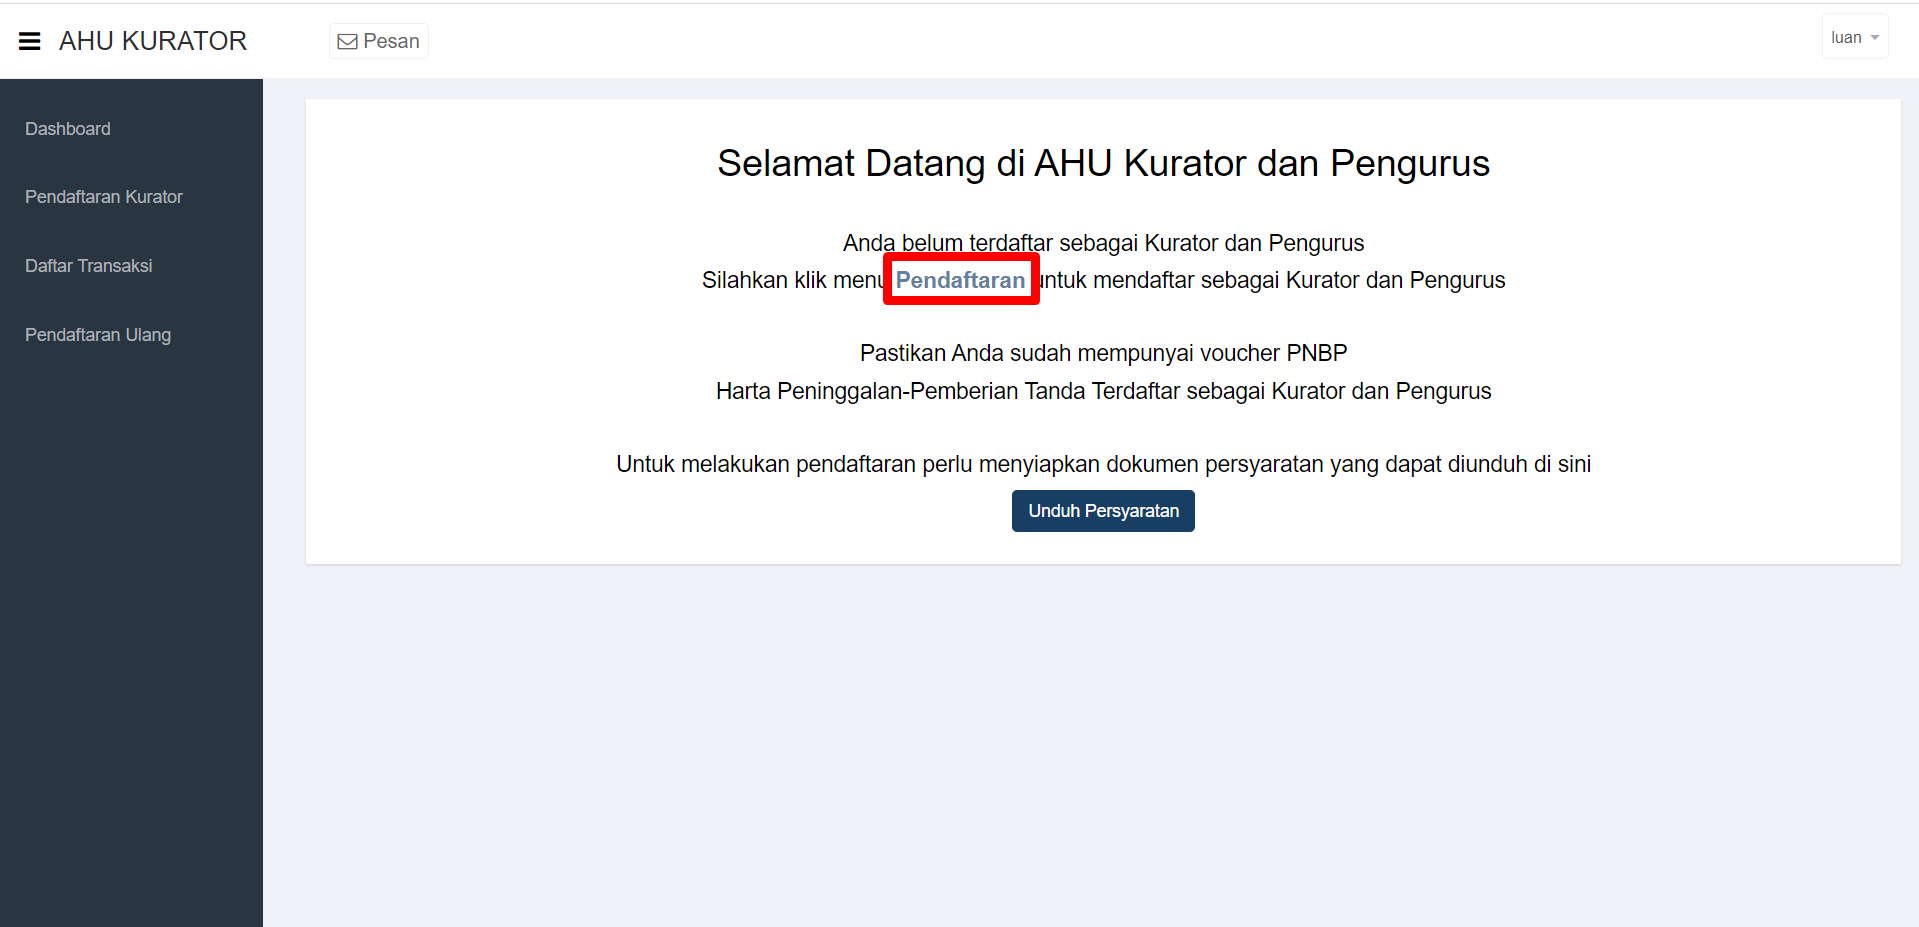
Task: Click the AHU KURATOR brand title
Action: [x=153, y=41]
